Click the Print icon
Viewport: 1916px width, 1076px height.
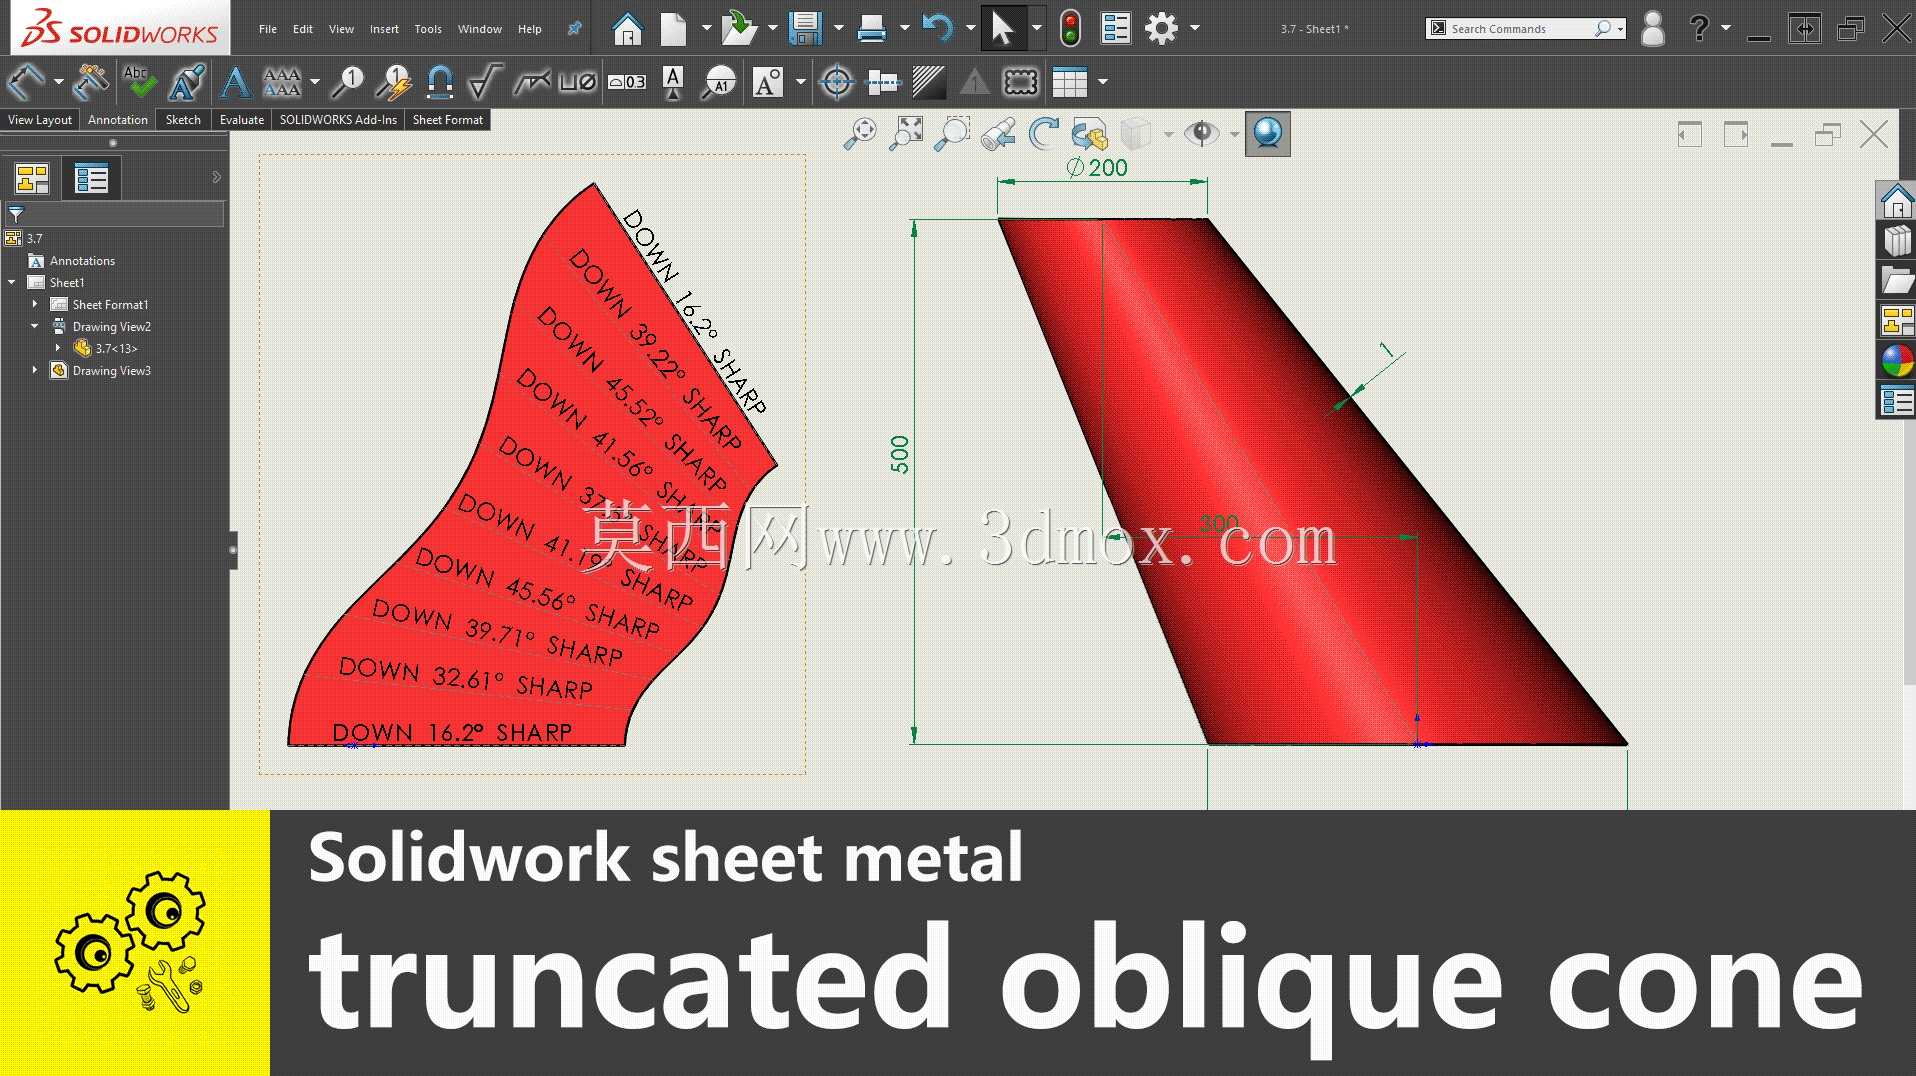point(872,28)
